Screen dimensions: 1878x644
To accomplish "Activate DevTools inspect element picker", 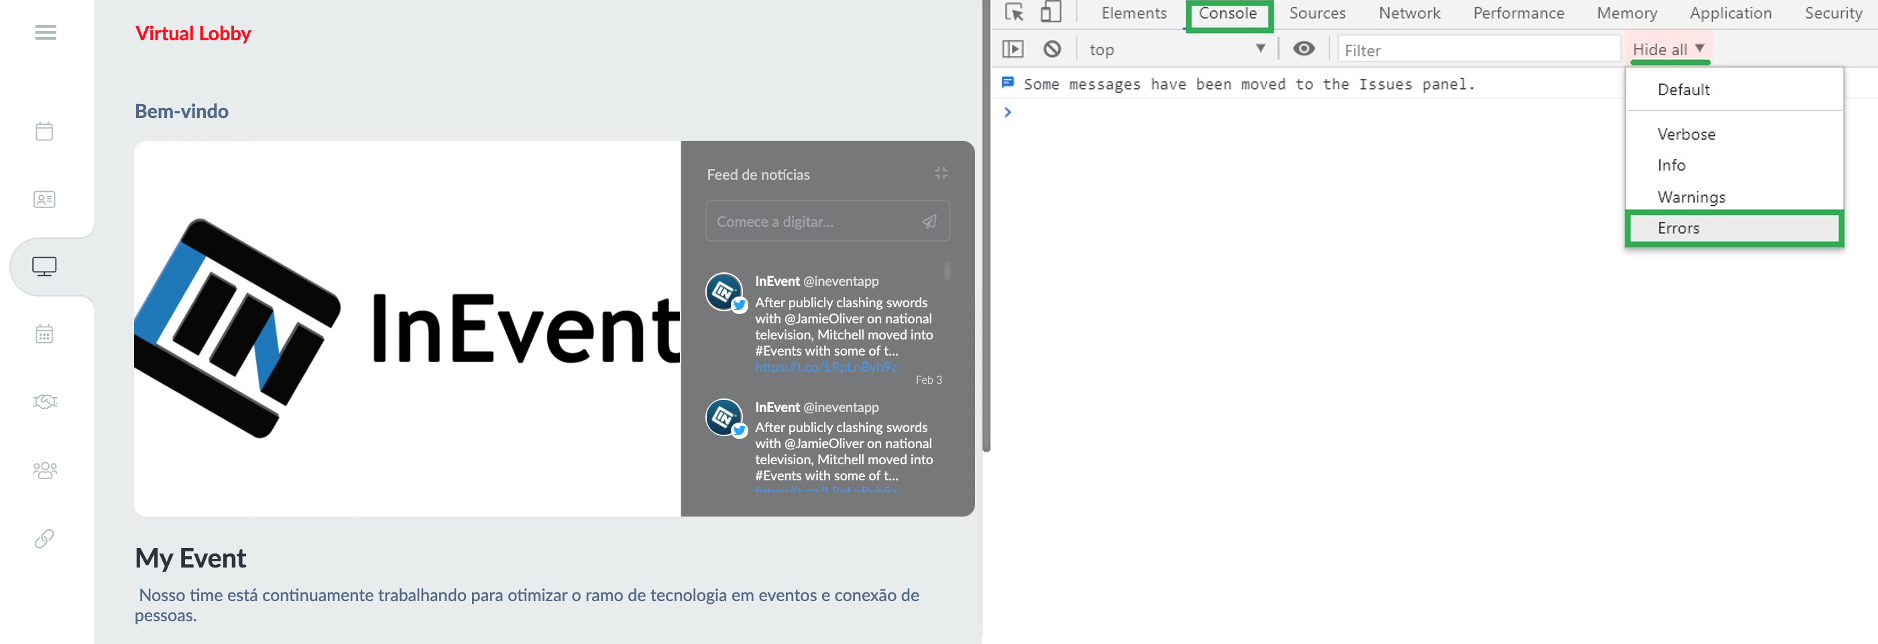I will point(1014,13).
